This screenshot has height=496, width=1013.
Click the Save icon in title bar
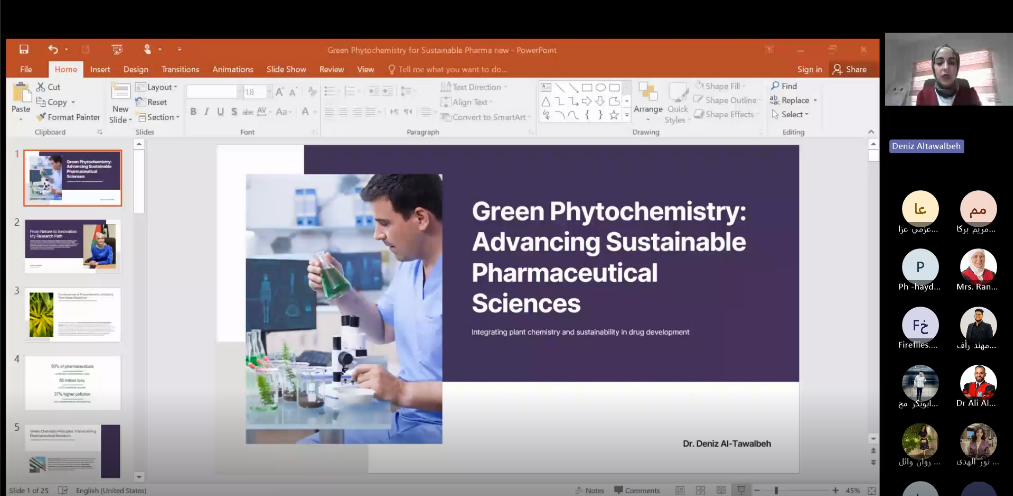[24, 49]
